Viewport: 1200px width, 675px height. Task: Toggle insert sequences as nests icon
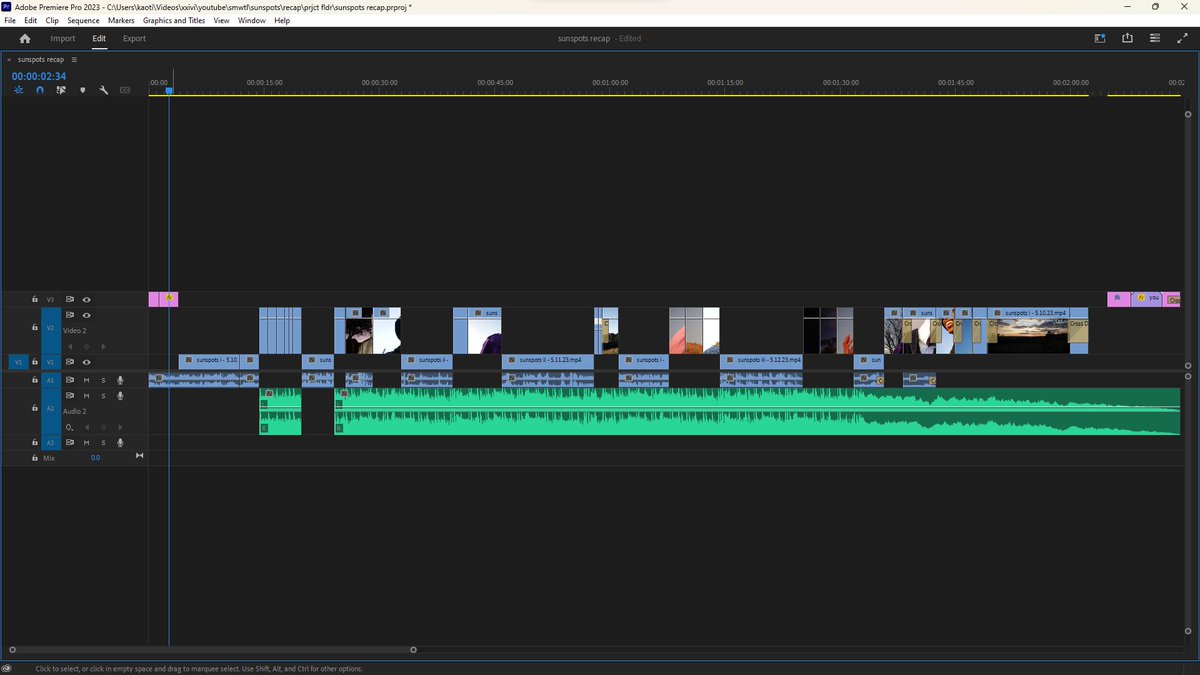coord(19,90)
